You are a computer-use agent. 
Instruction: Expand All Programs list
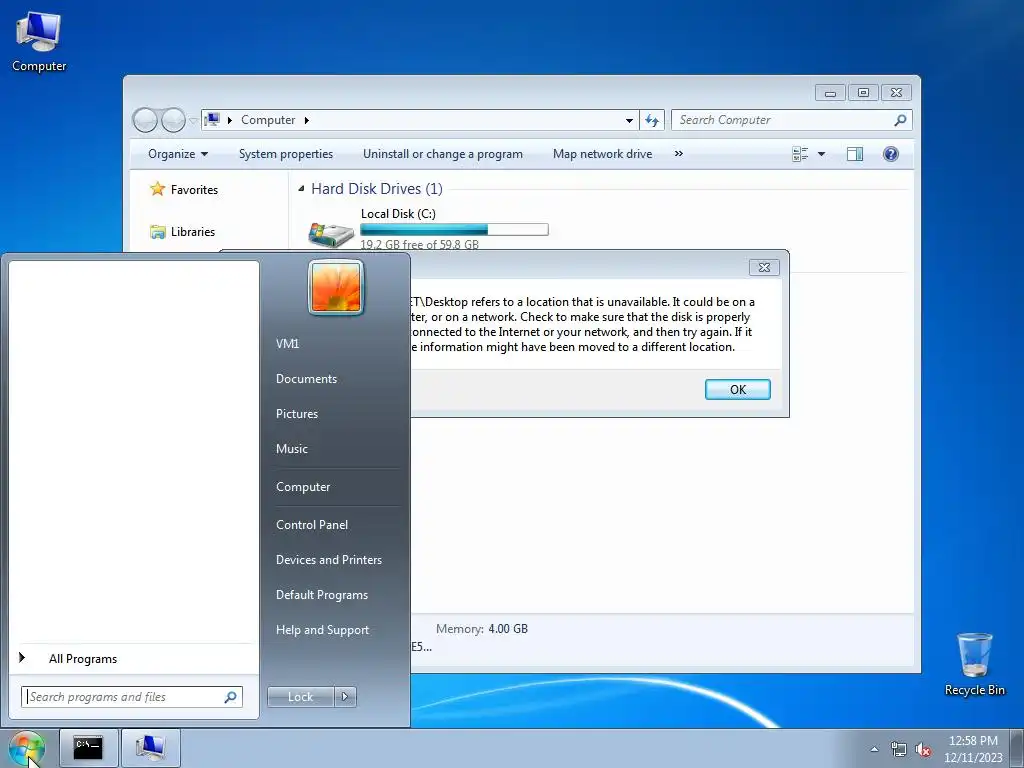[x=83, y=659]
